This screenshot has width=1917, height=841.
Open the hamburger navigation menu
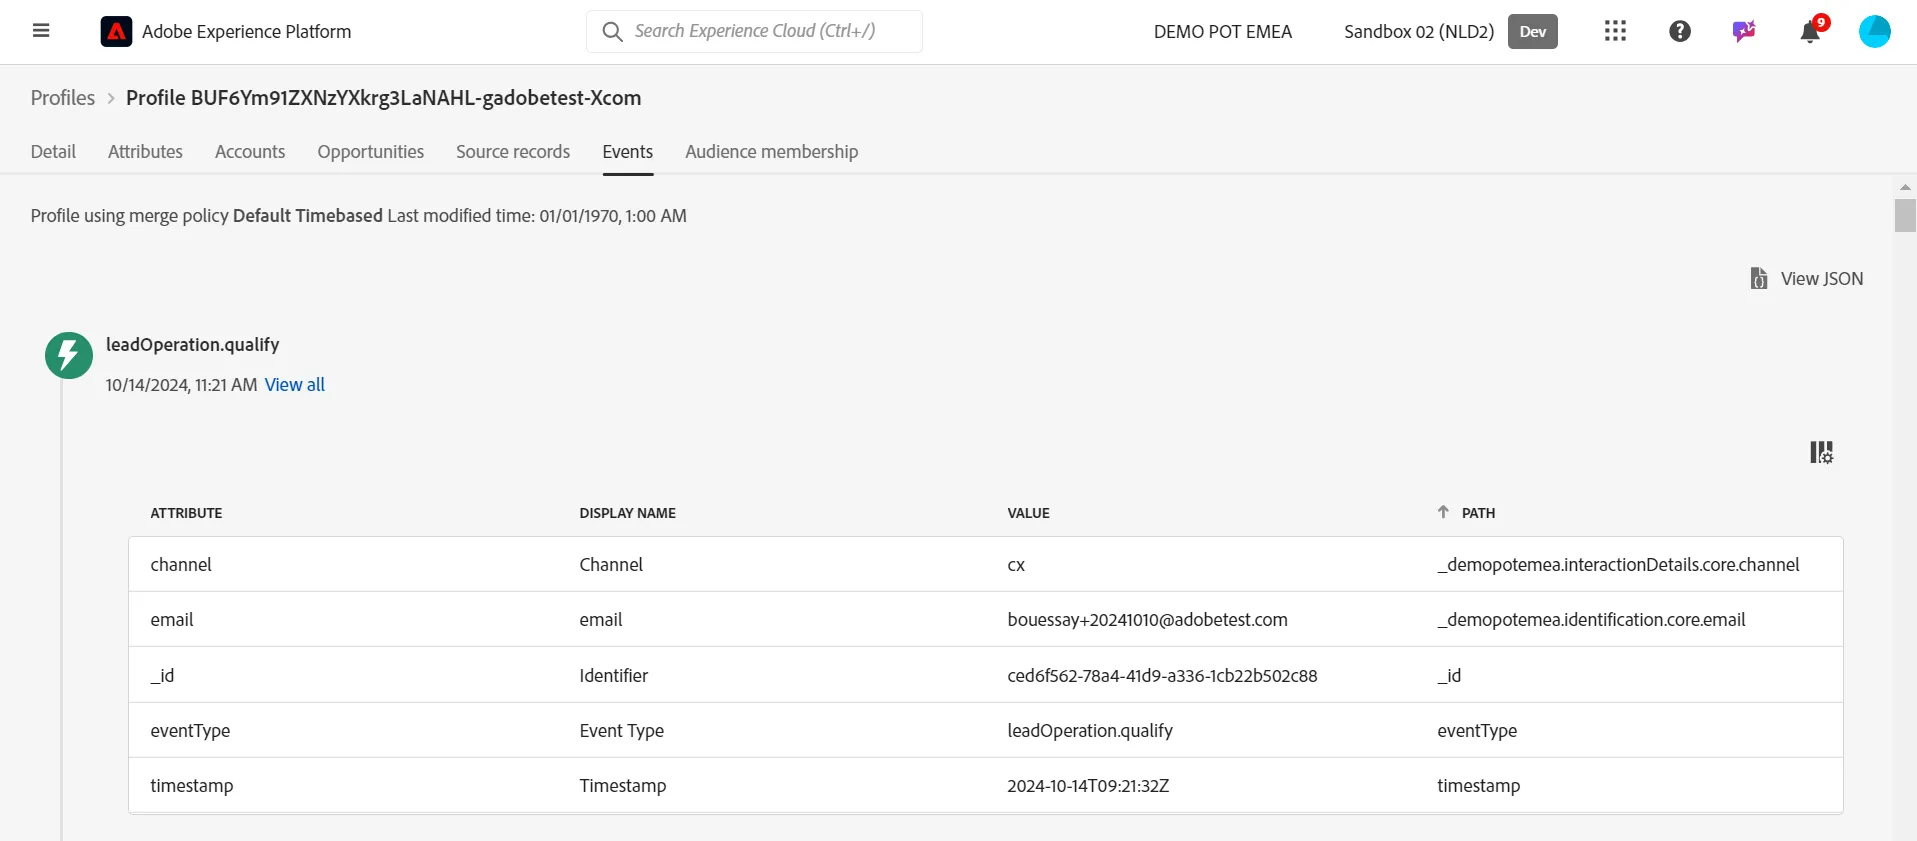click(x=41, y=31)
